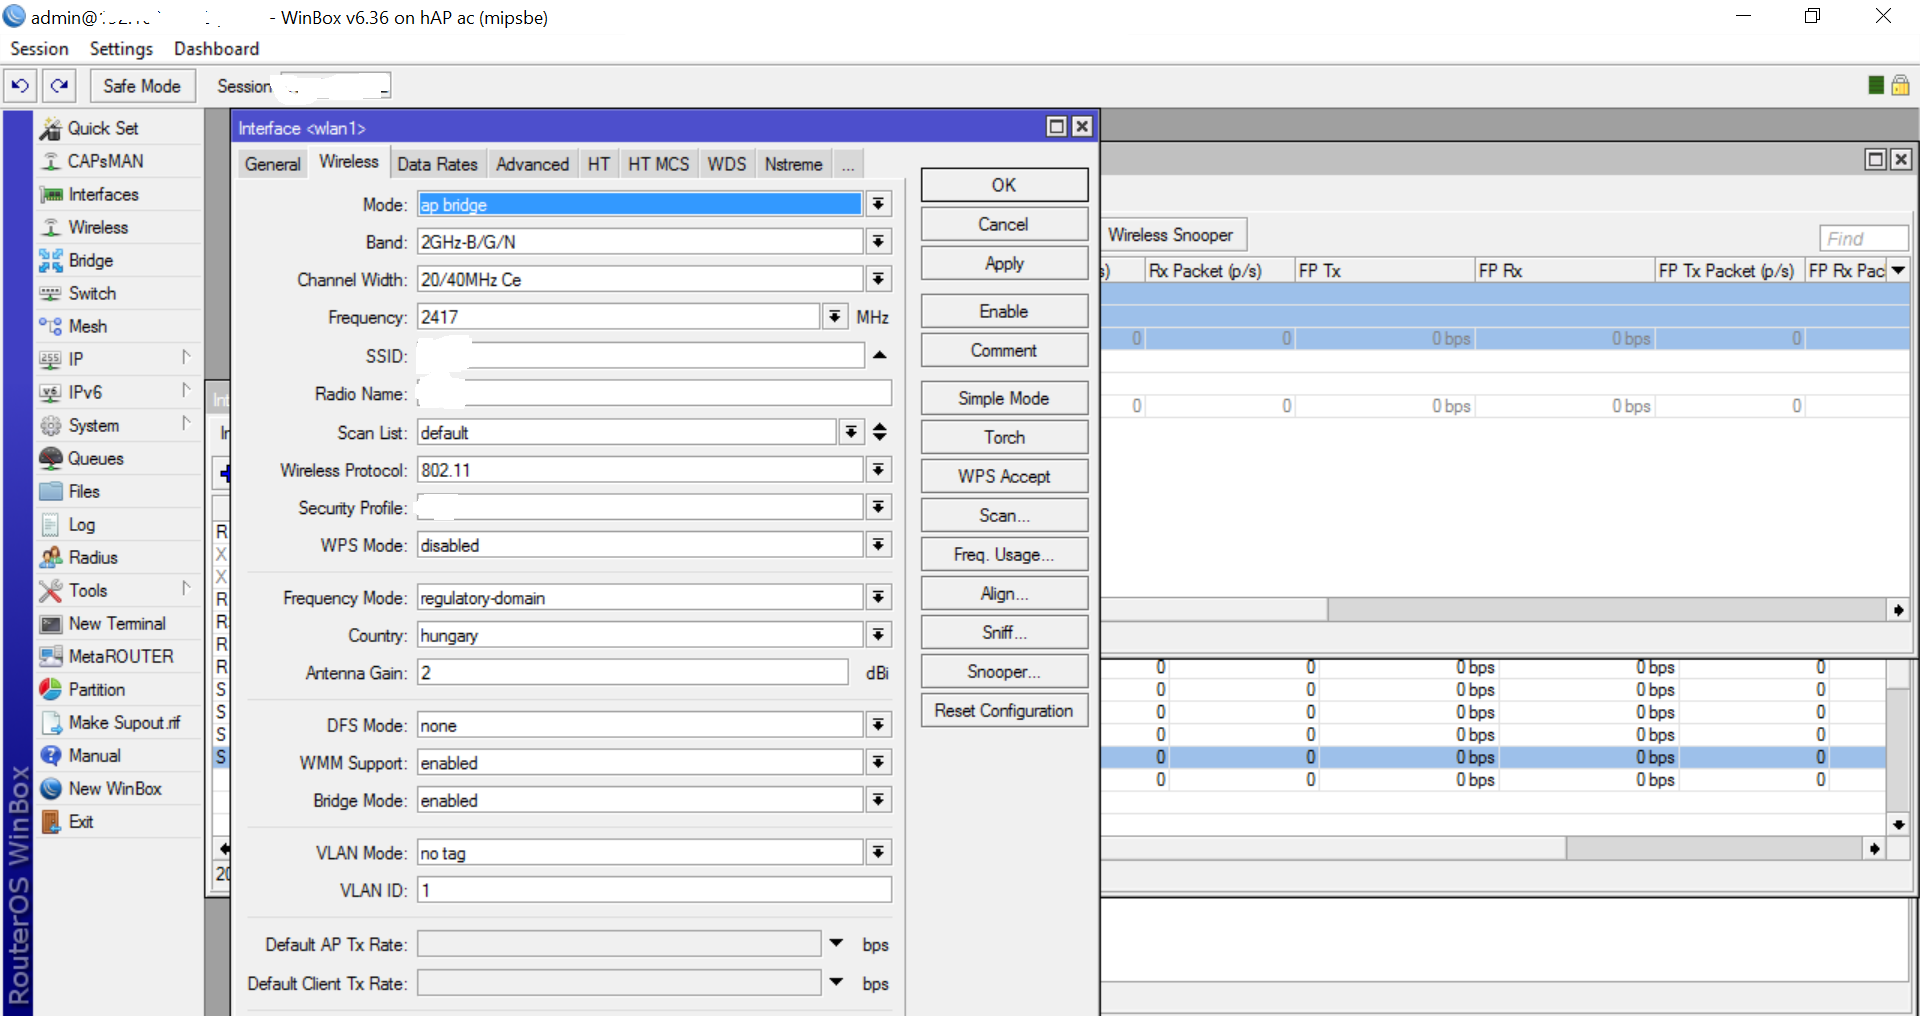This screenshot has height=1016, width=1920.
Task: Open Interfaces sidebar icon
Action: pyautogui.click(x=51, y=194)
